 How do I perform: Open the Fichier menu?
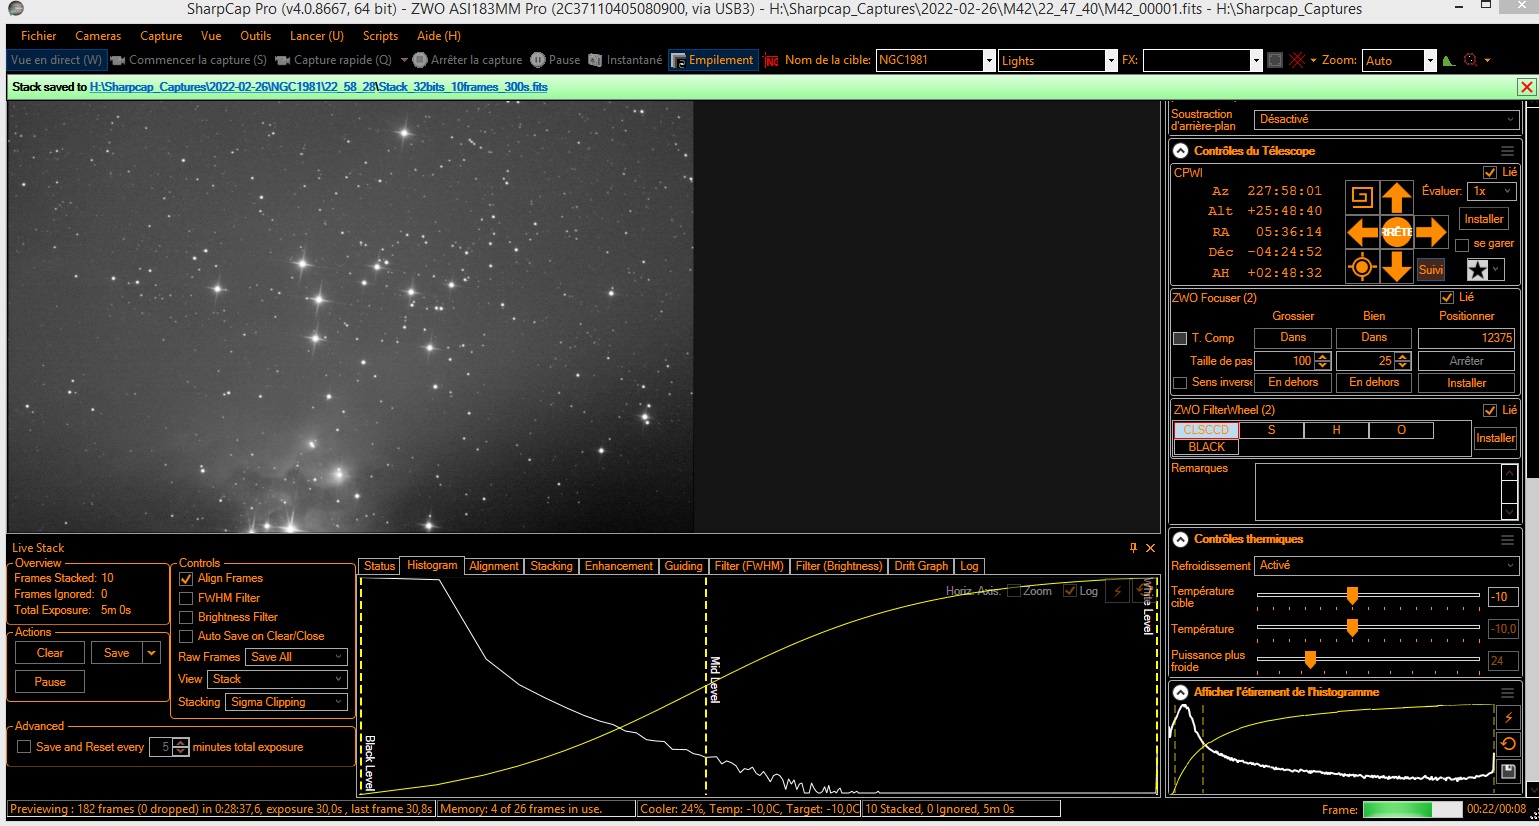[39, 36]
